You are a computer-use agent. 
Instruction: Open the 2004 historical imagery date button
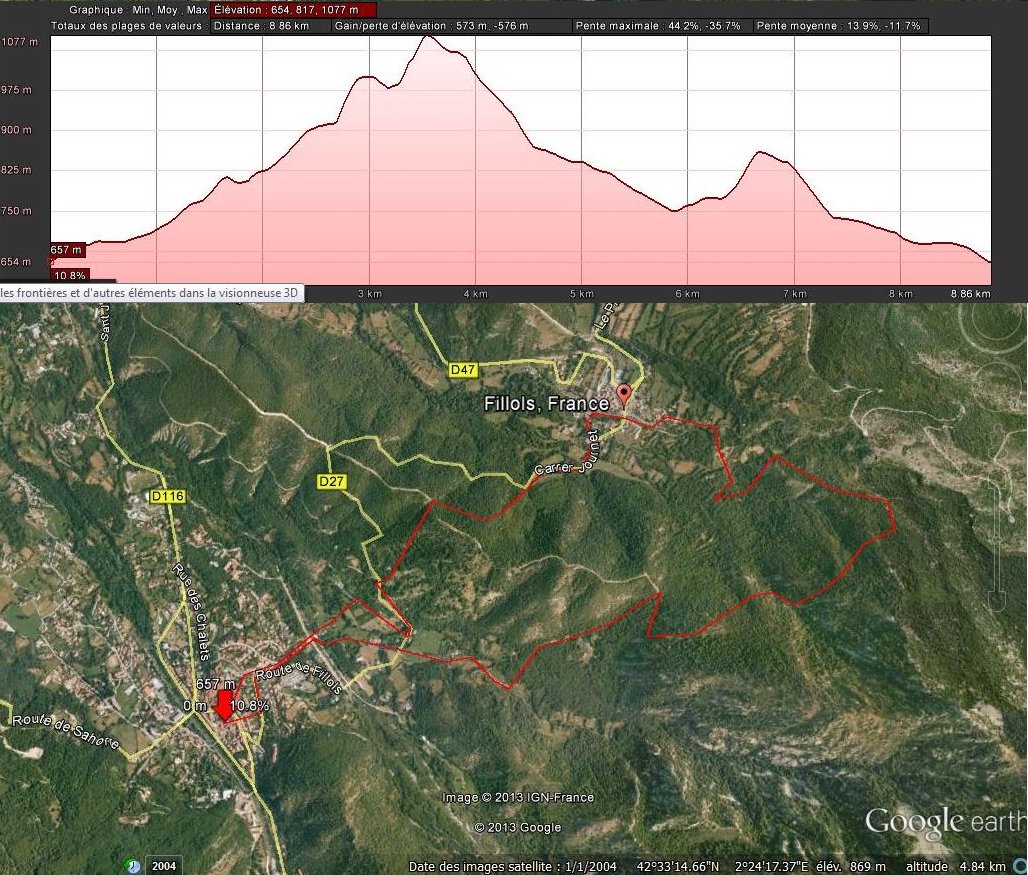click(x=163, y=865)
